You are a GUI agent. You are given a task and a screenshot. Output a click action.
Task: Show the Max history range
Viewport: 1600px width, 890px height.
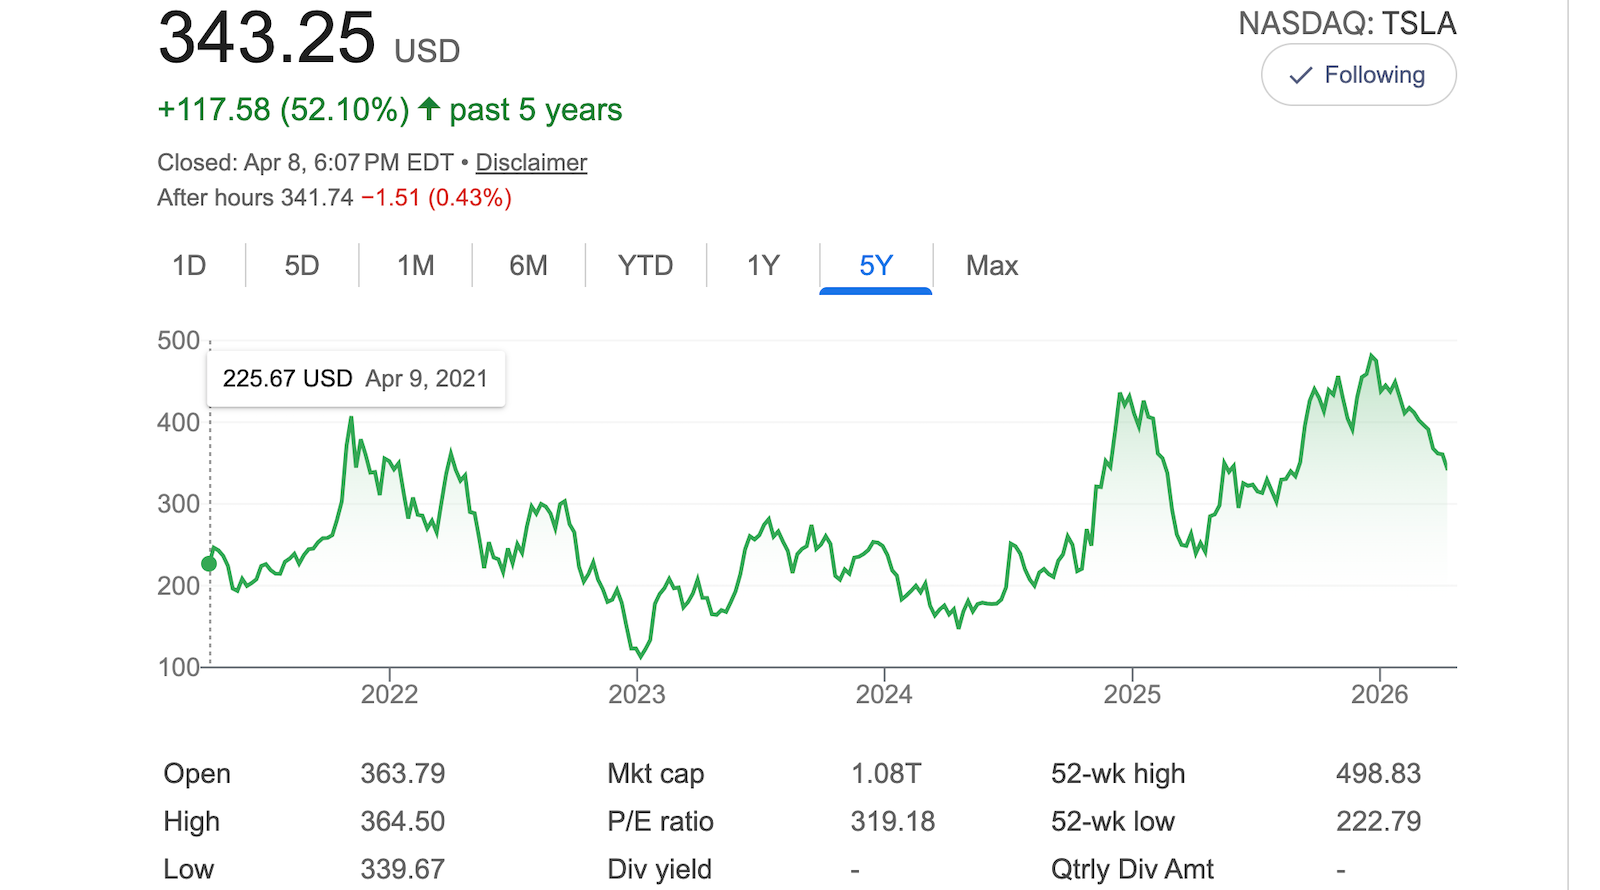pos(991,266)
